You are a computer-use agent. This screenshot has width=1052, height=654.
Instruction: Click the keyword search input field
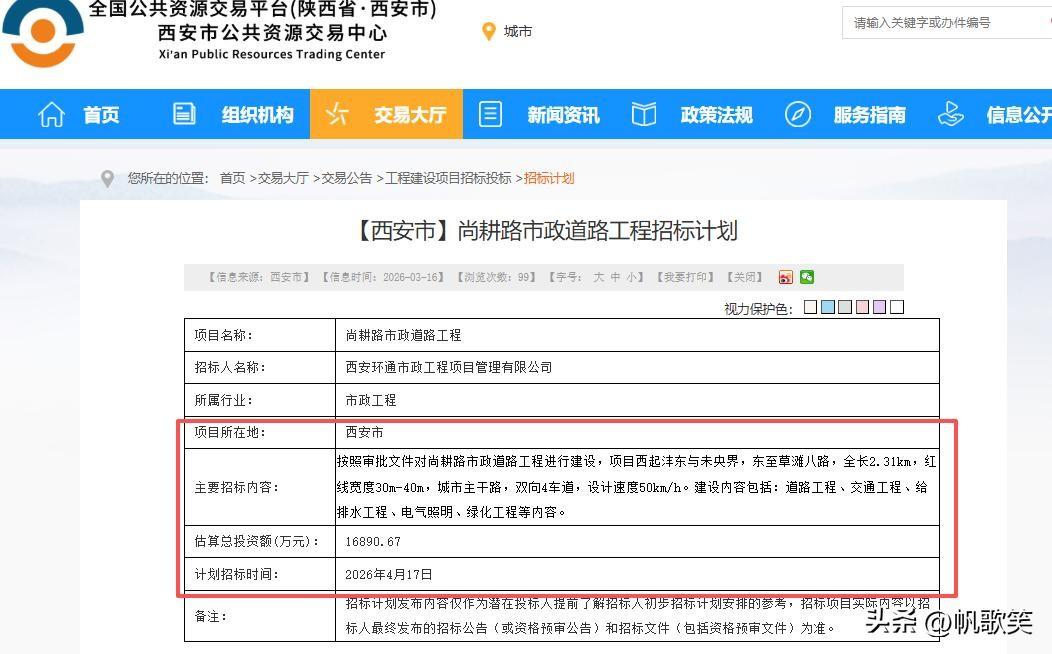pos(944,22)
